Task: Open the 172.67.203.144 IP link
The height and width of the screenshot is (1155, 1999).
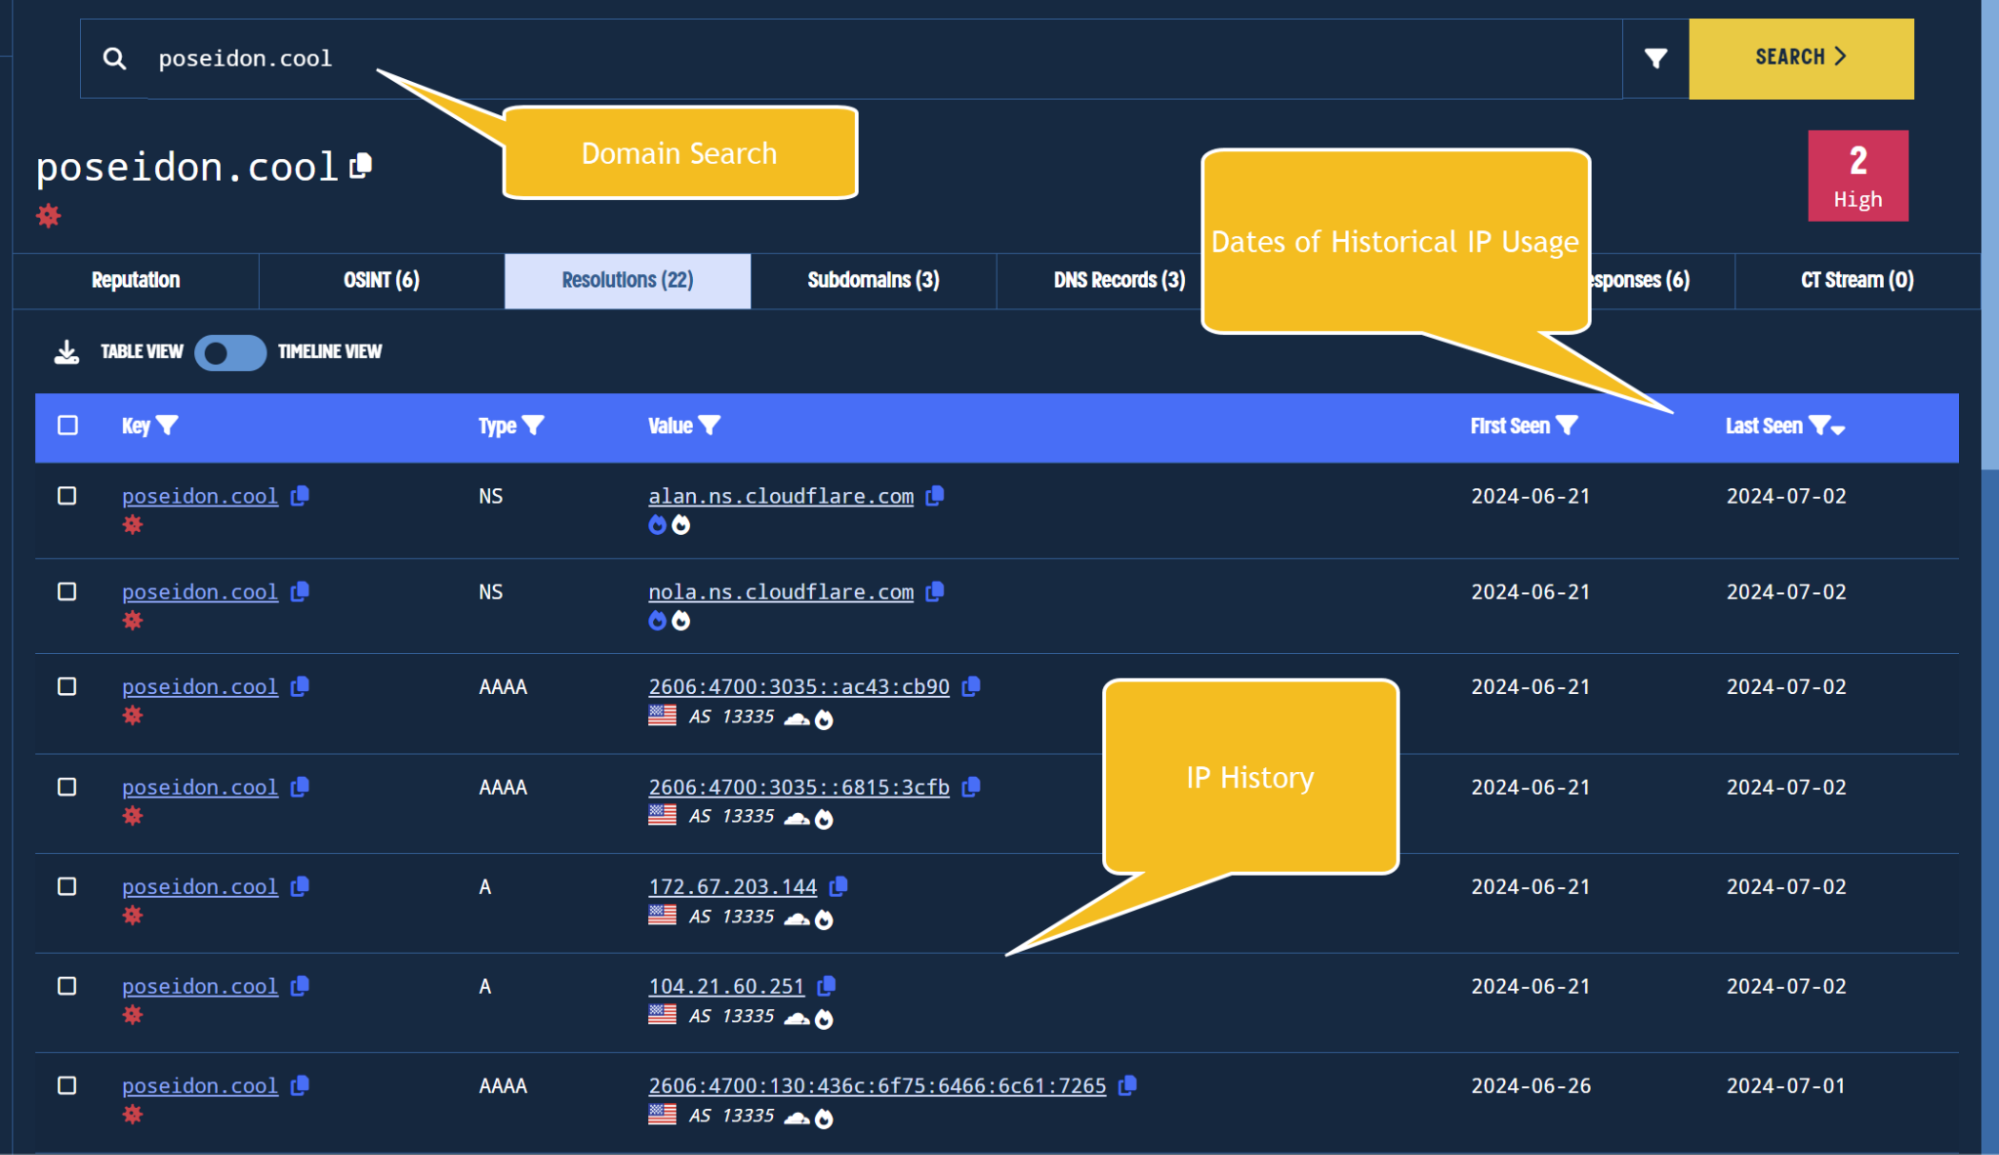Action: [x=733, y=887]
